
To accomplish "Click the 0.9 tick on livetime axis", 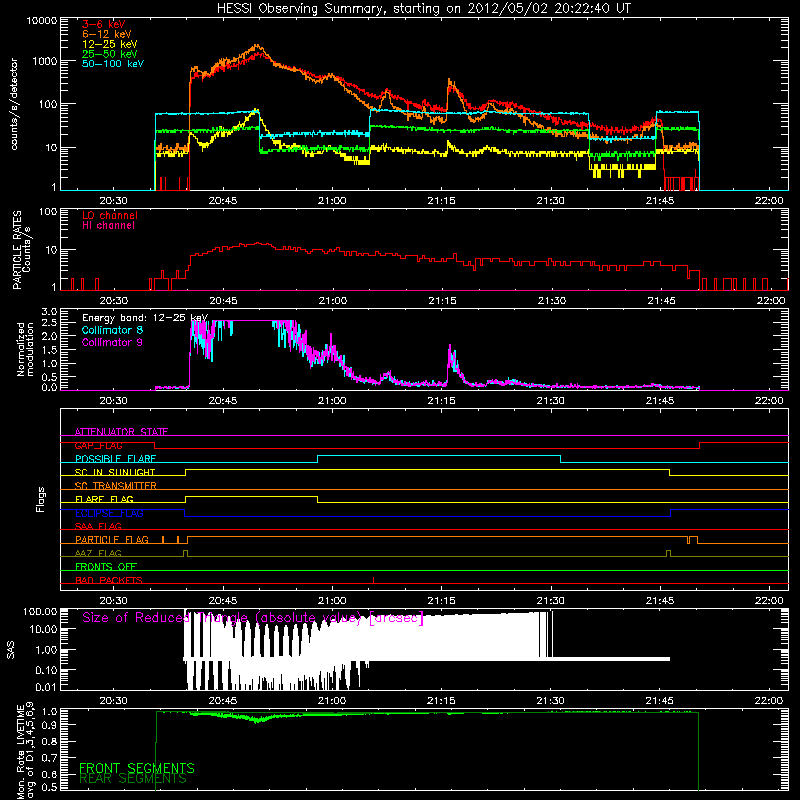I will click(x=49, y=725).
